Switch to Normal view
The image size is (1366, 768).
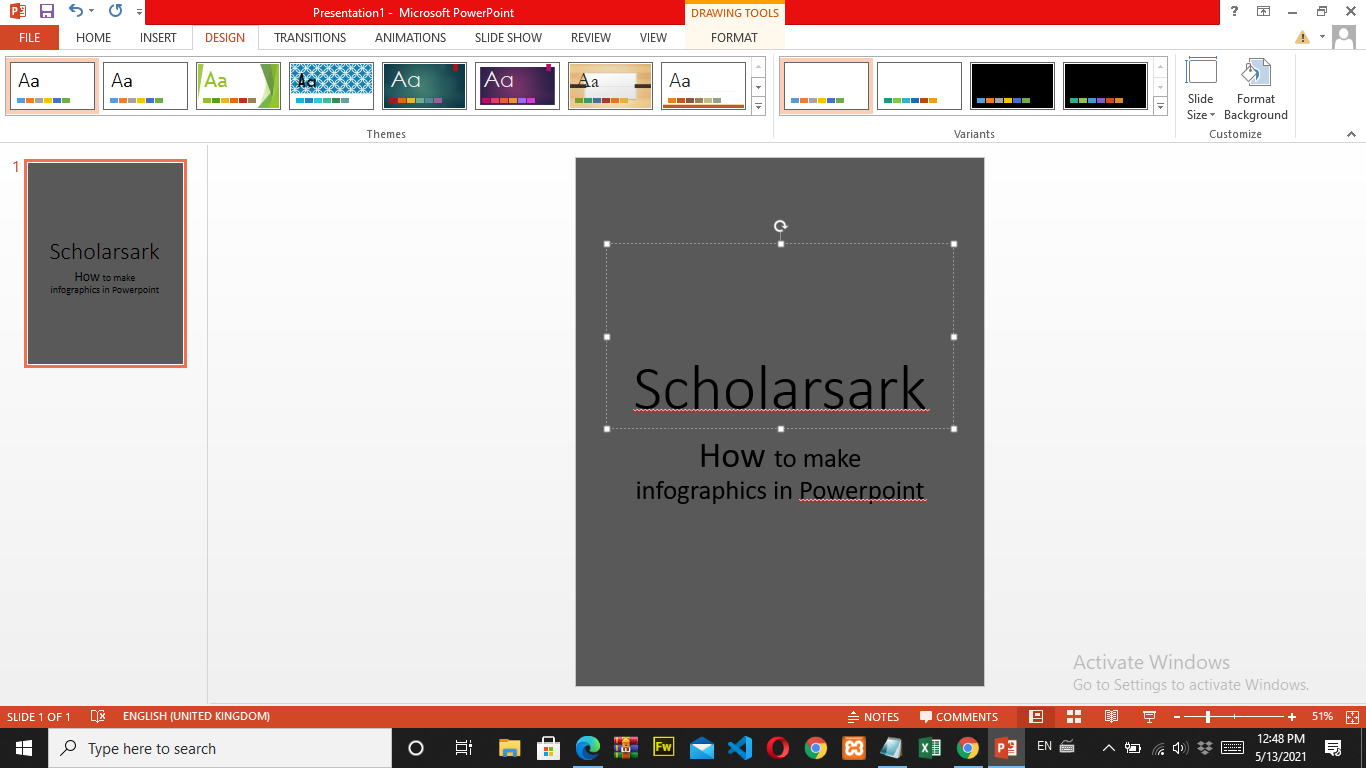1036,716
